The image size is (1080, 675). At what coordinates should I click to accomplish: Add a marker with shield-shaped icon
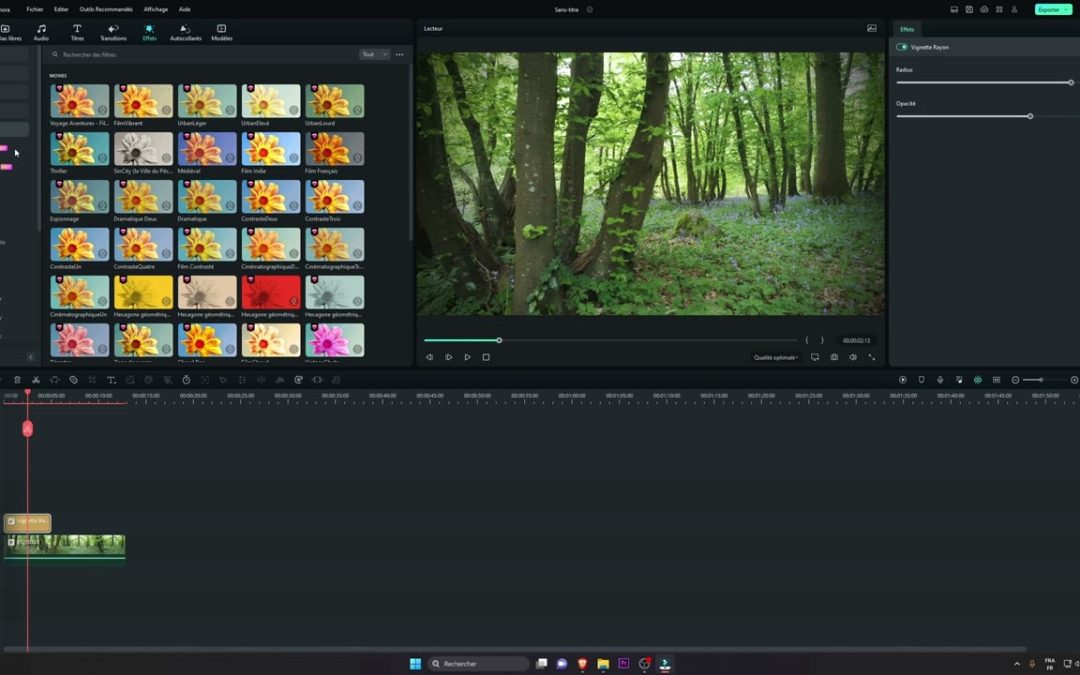[x=921, y=380]
